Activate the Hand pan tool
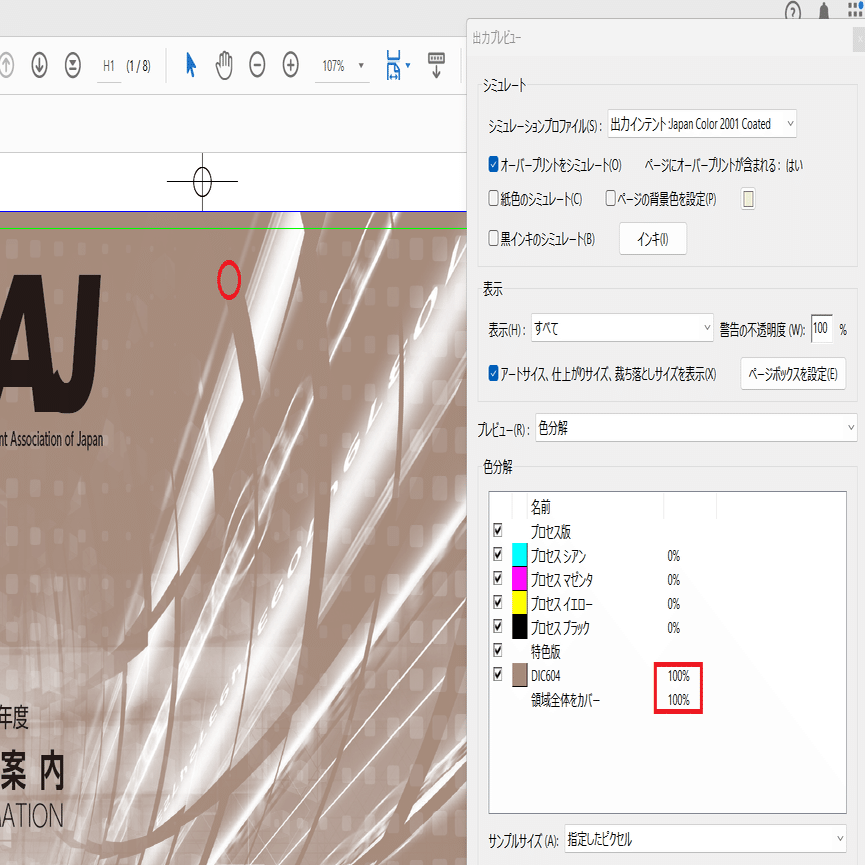Screen dimensions: 865x865 click(x=224, y=65)
